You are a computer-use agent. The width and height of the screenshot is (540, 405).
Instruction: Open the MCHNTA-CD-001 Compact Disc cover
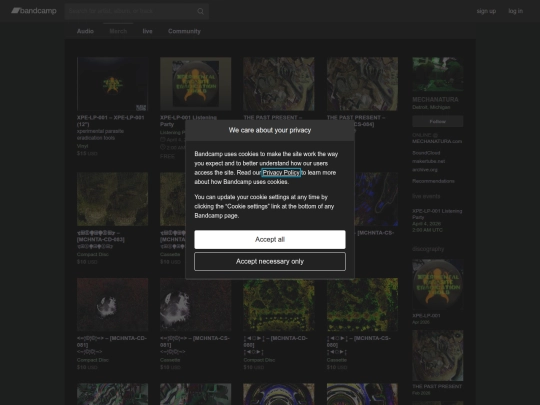112,304
